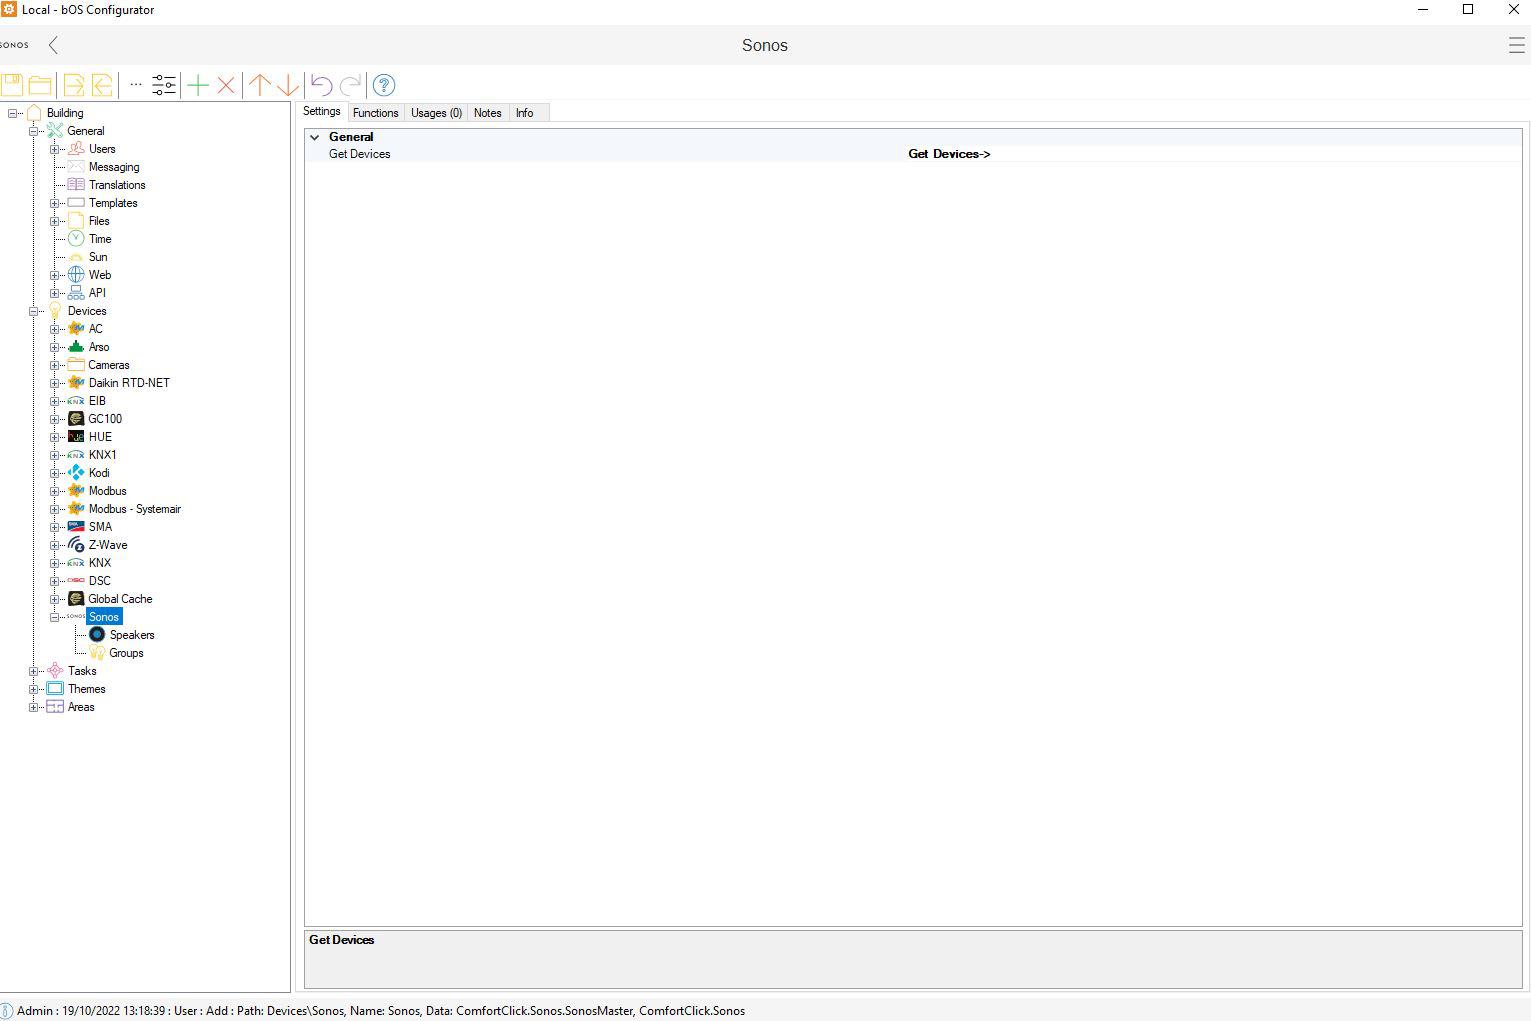Click the Import configuration icon
The width and height of the screenshot is (1531, 1021).
[x=102, y=85]
